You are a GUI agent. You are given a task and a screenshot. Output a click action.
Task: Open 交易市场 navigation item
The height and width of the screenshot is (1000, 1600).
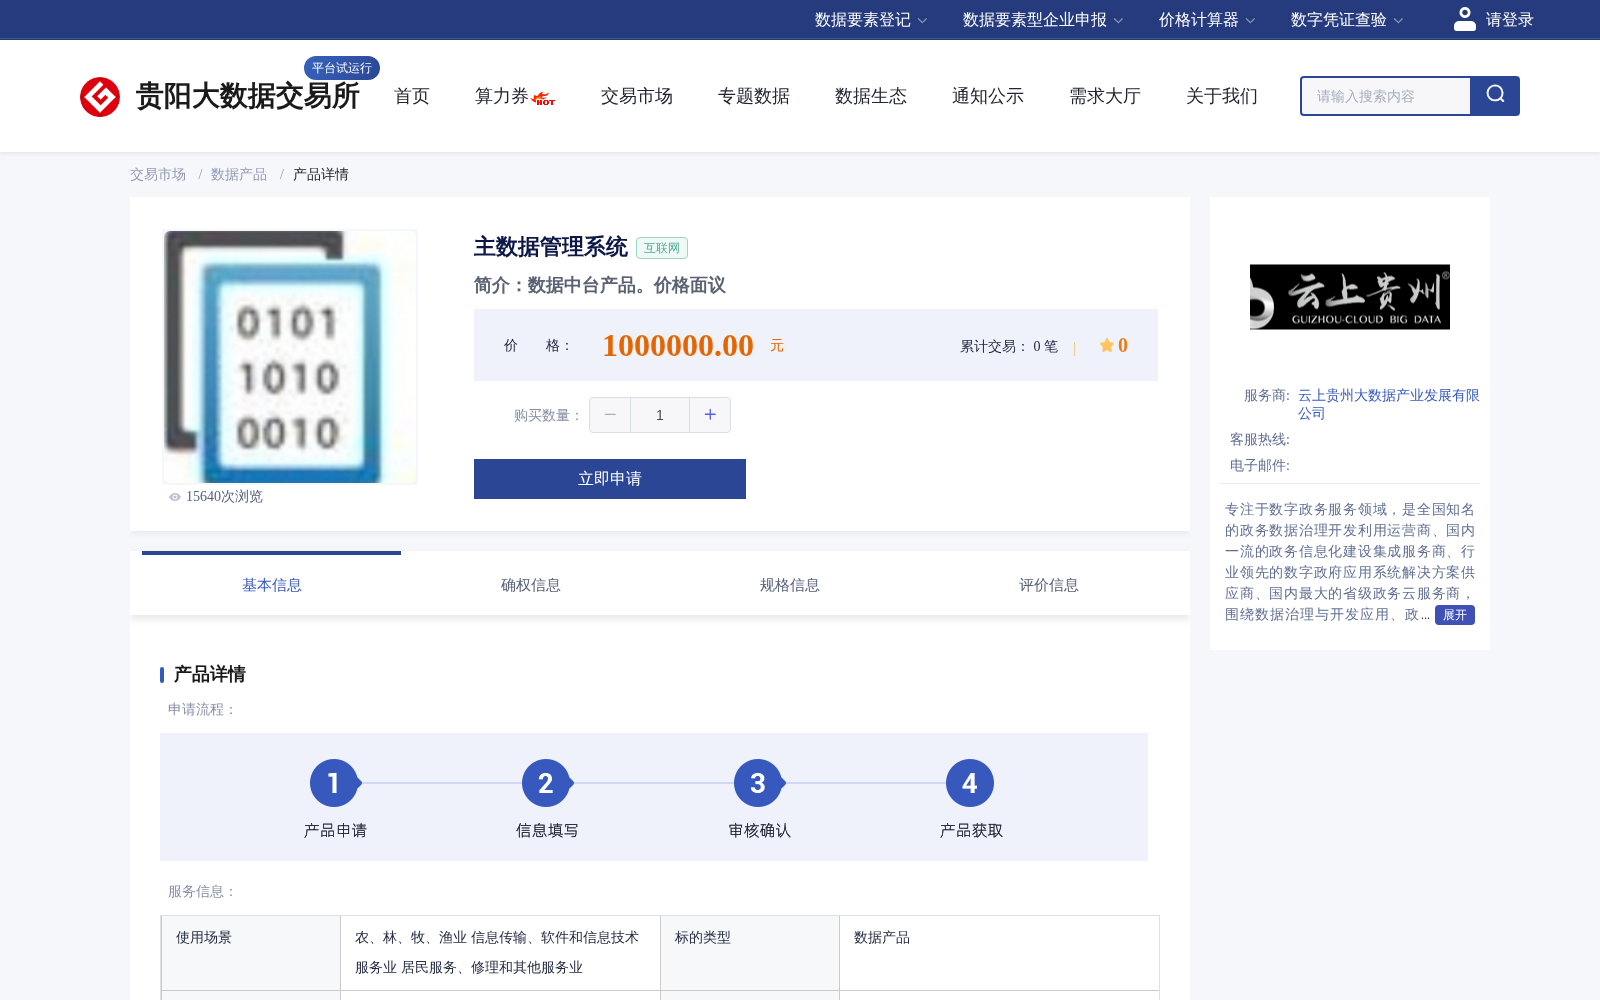point(637,96)
